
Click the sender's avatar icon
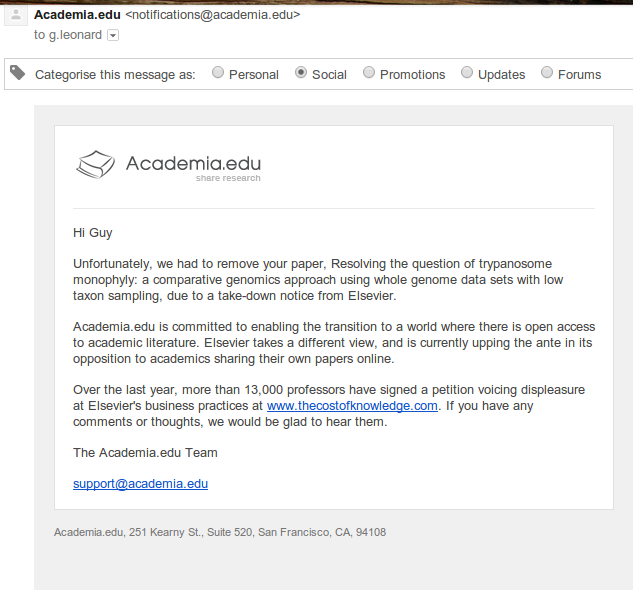[15, 17]
